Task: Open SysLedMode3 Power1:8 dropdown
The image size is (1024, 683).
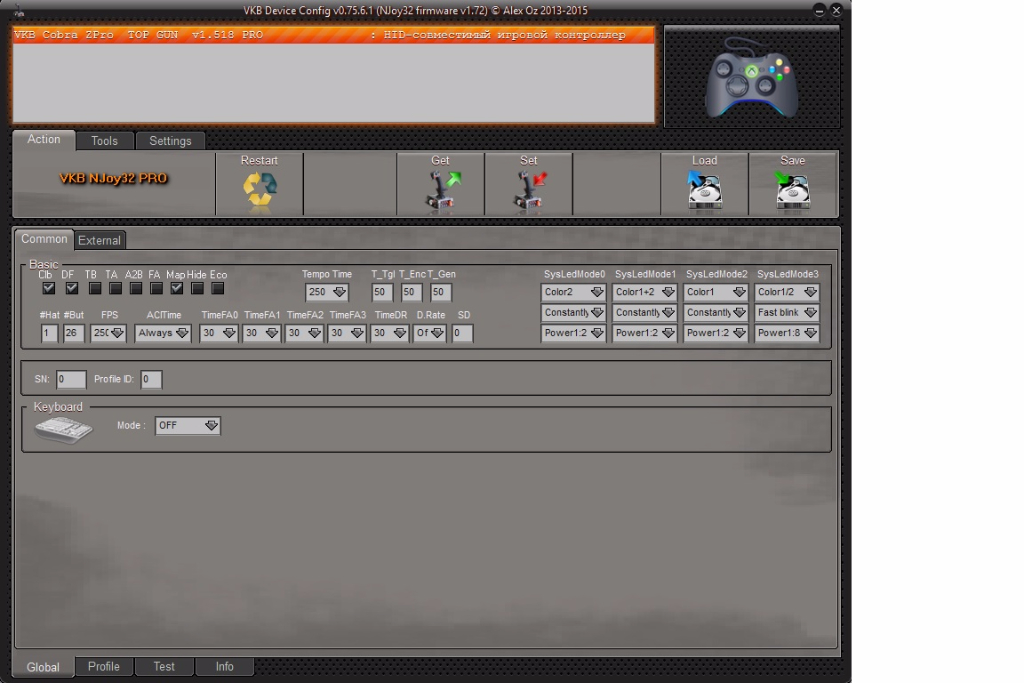Action: pos(787,333)
